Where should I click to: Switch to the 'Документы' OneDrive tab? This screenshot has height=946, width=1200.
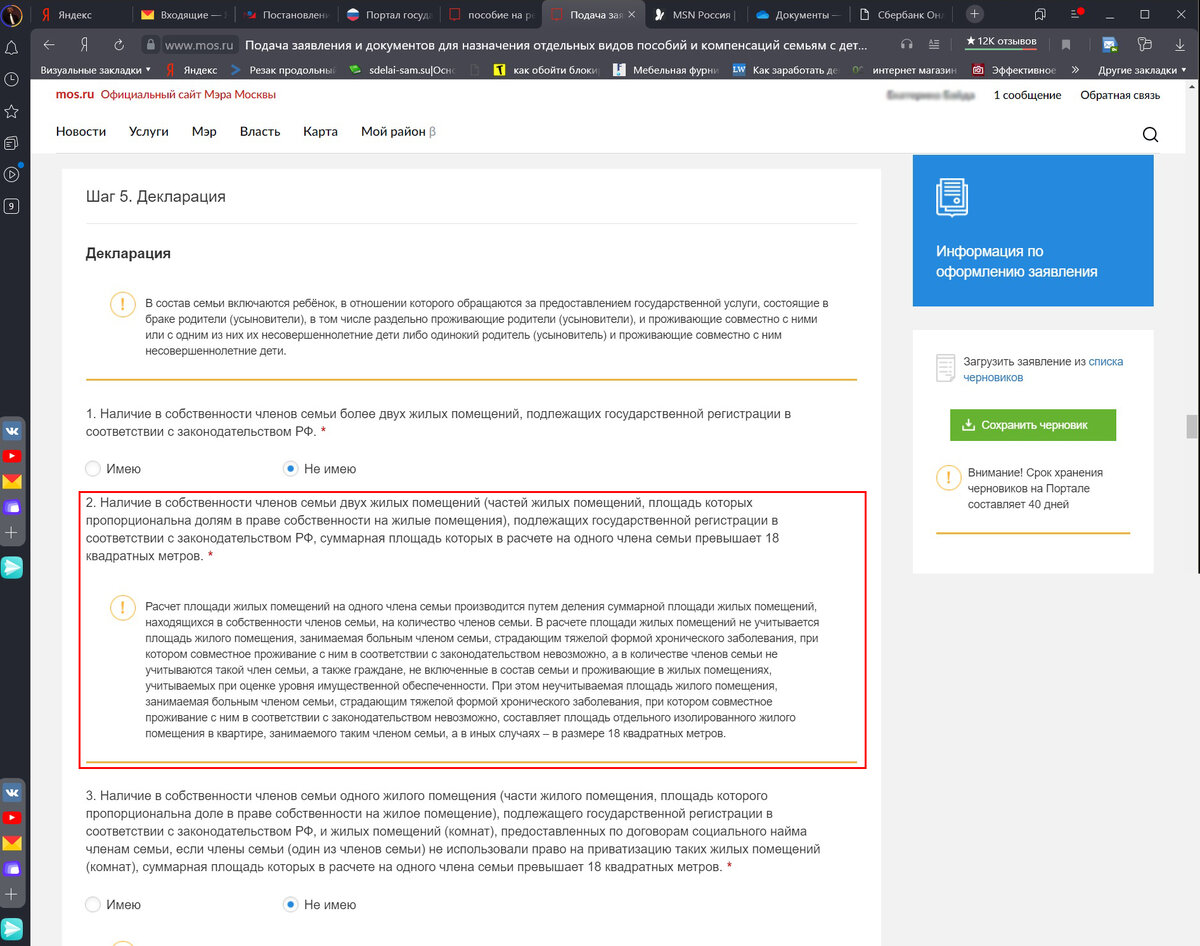tap(798, 15)
